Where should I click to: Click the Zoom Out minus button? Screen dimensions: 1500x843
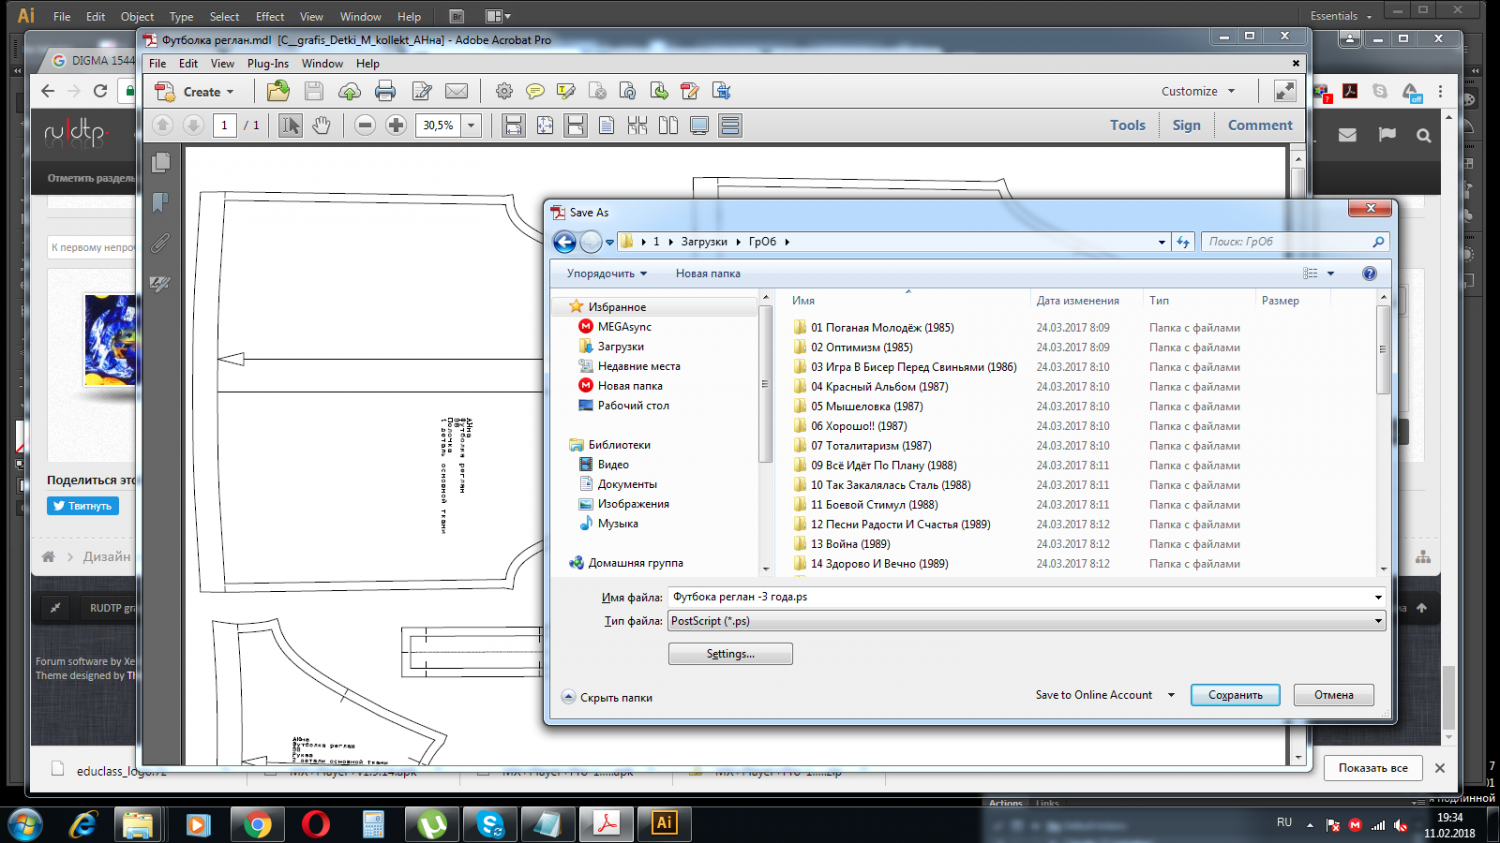(365, 125)
